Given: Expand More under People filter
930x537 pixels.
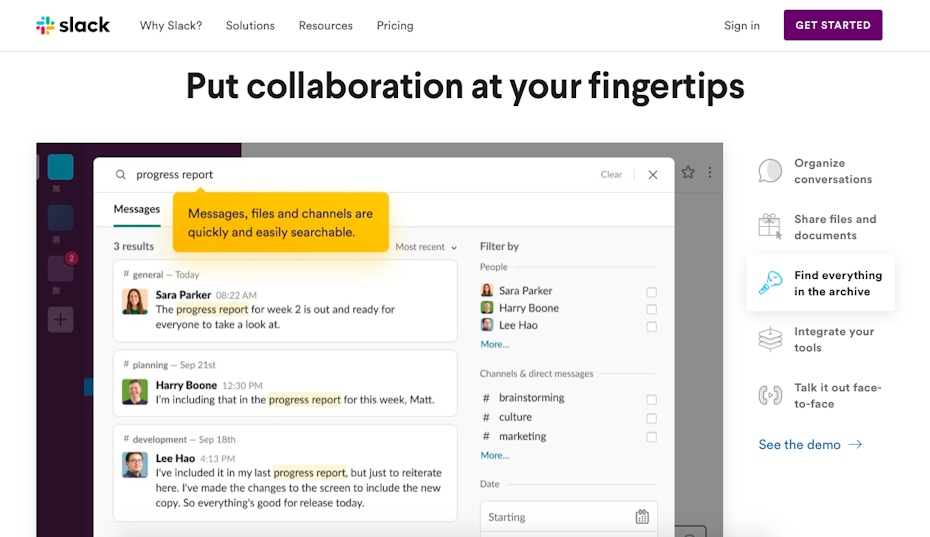Looking at the screenshot, I should click(494, 344).
